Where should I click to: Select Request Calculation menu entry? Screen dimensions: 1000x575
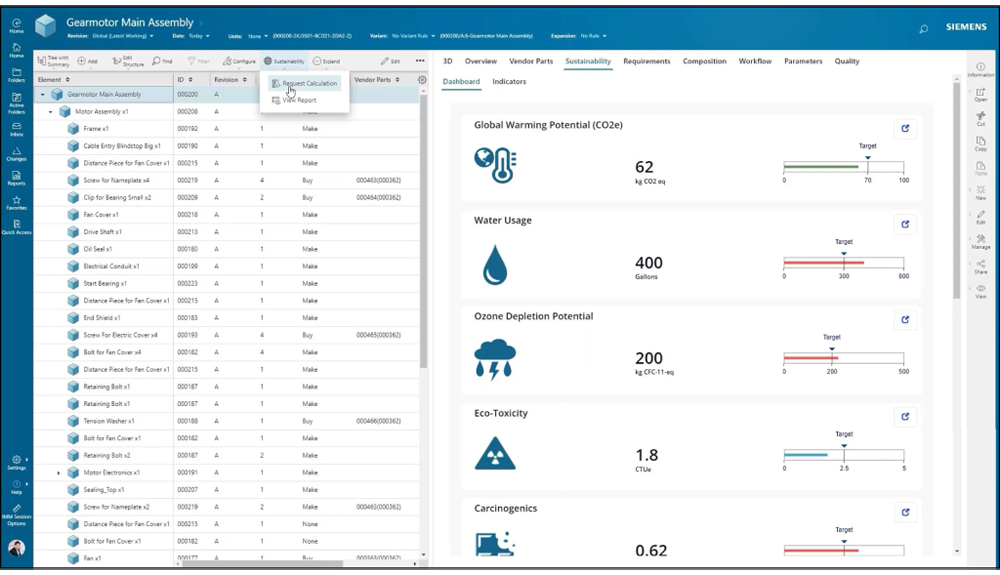(x=304, y=84)
